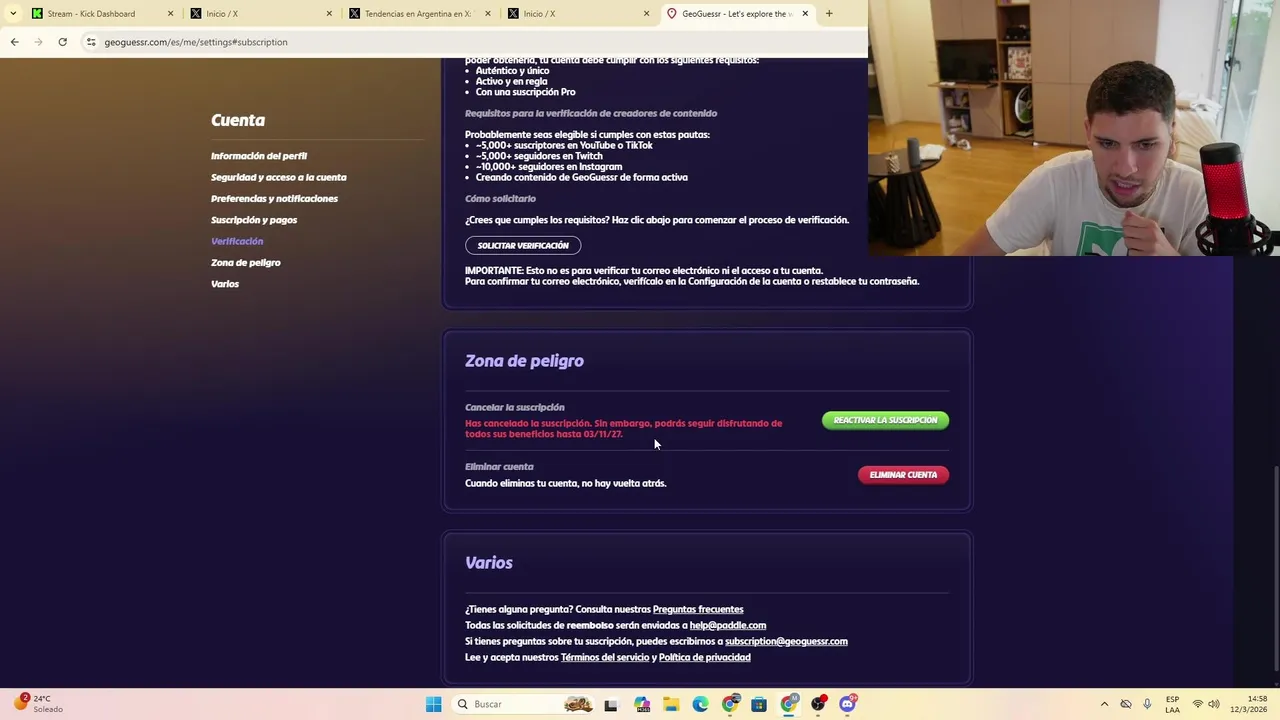
Task: Open File Explorer from taskbar
Action: 671,704
